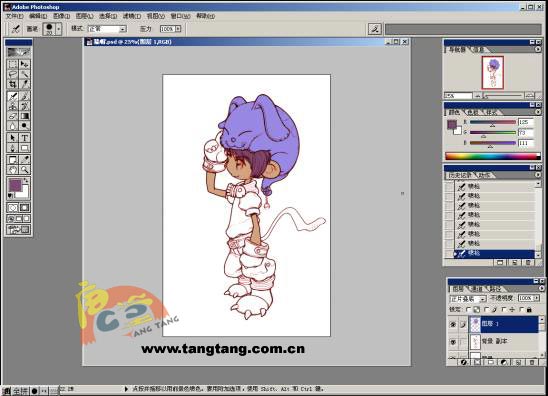The width and height of the screenshot is (548, 396).
Task: Swap foreground and background colors
Action: point(26,180)
